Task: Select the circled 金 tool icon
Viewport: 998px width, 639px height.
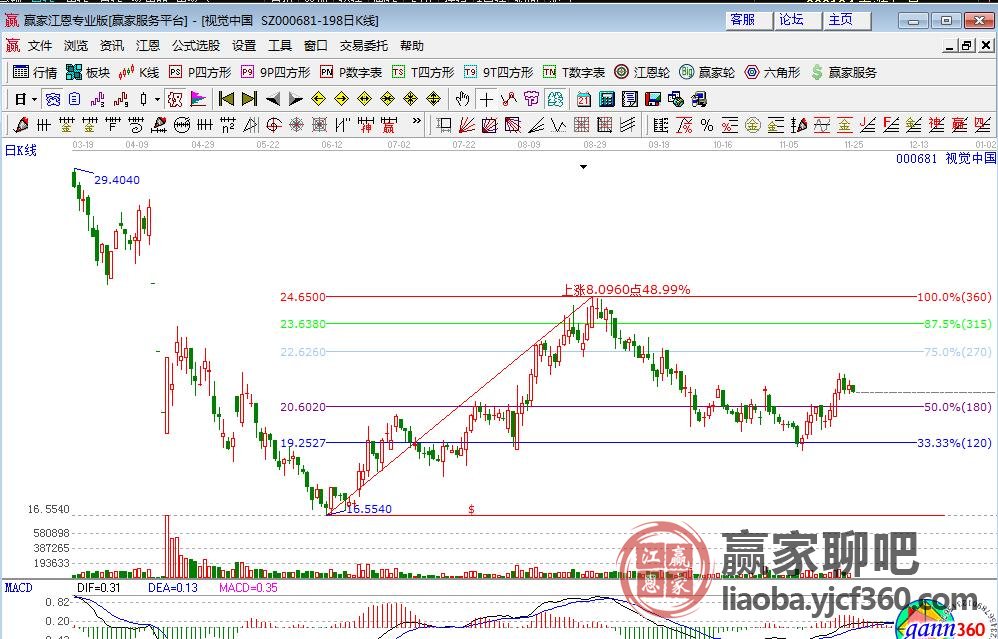Action: (752, 125)
